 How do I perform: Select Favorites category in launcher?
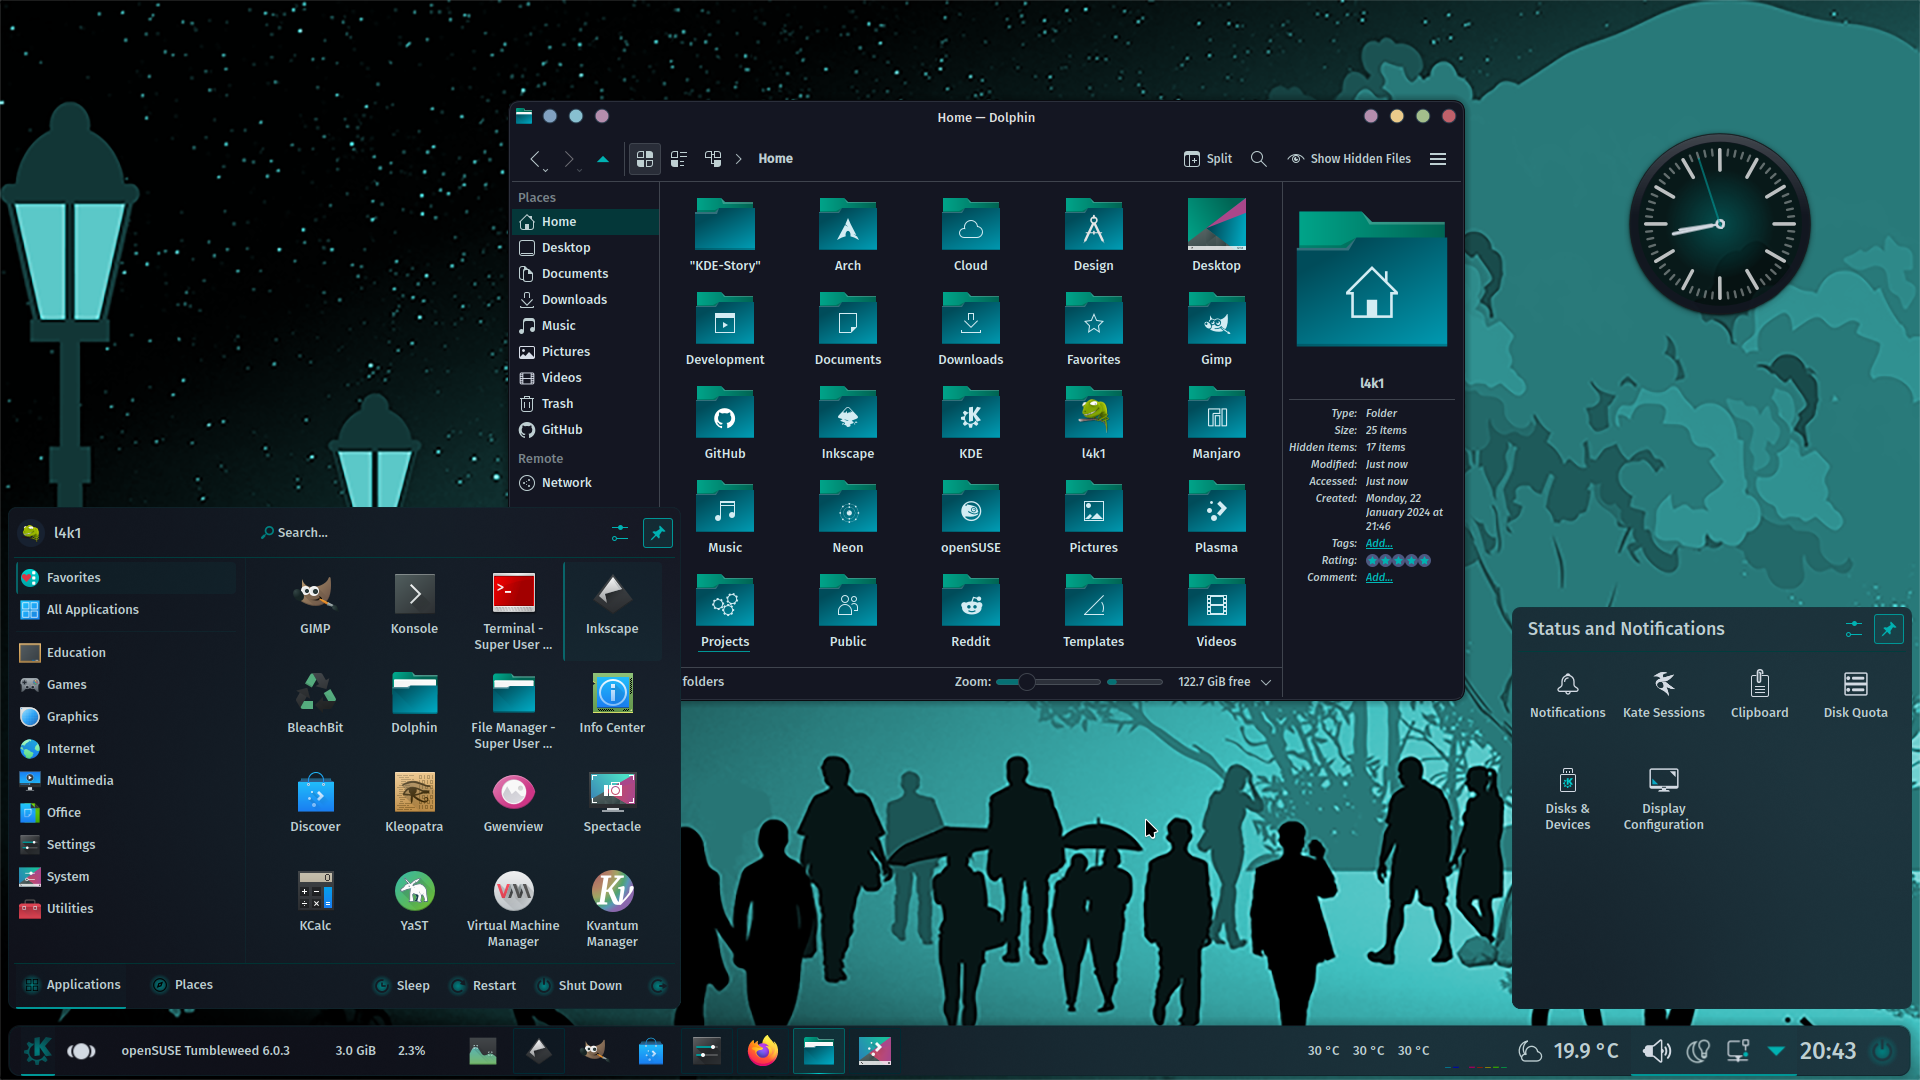click(126, 577)
